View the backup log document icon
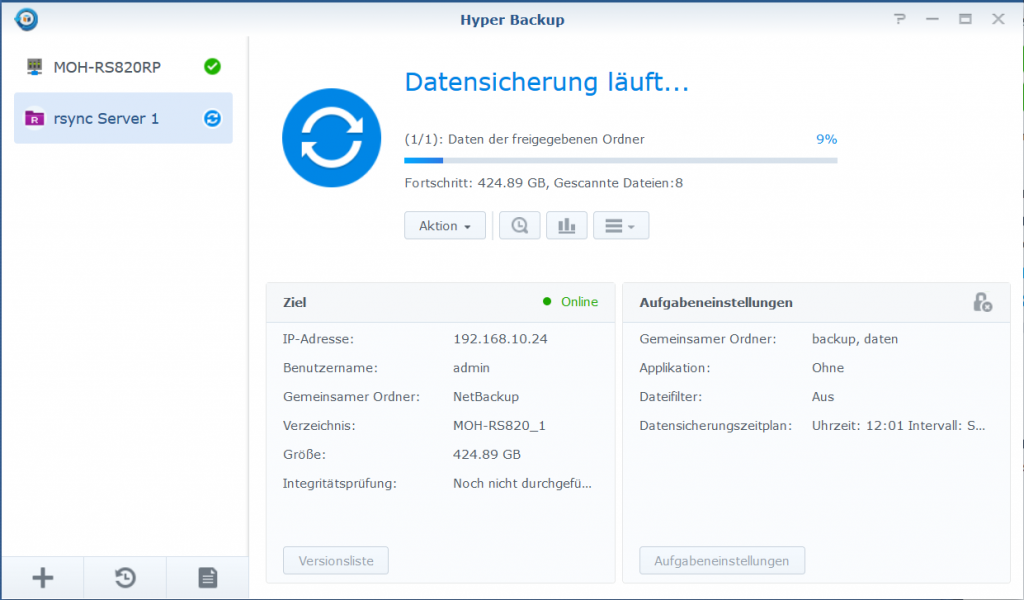The width and height of the screenshot is (1024, 600). (207, 577)
